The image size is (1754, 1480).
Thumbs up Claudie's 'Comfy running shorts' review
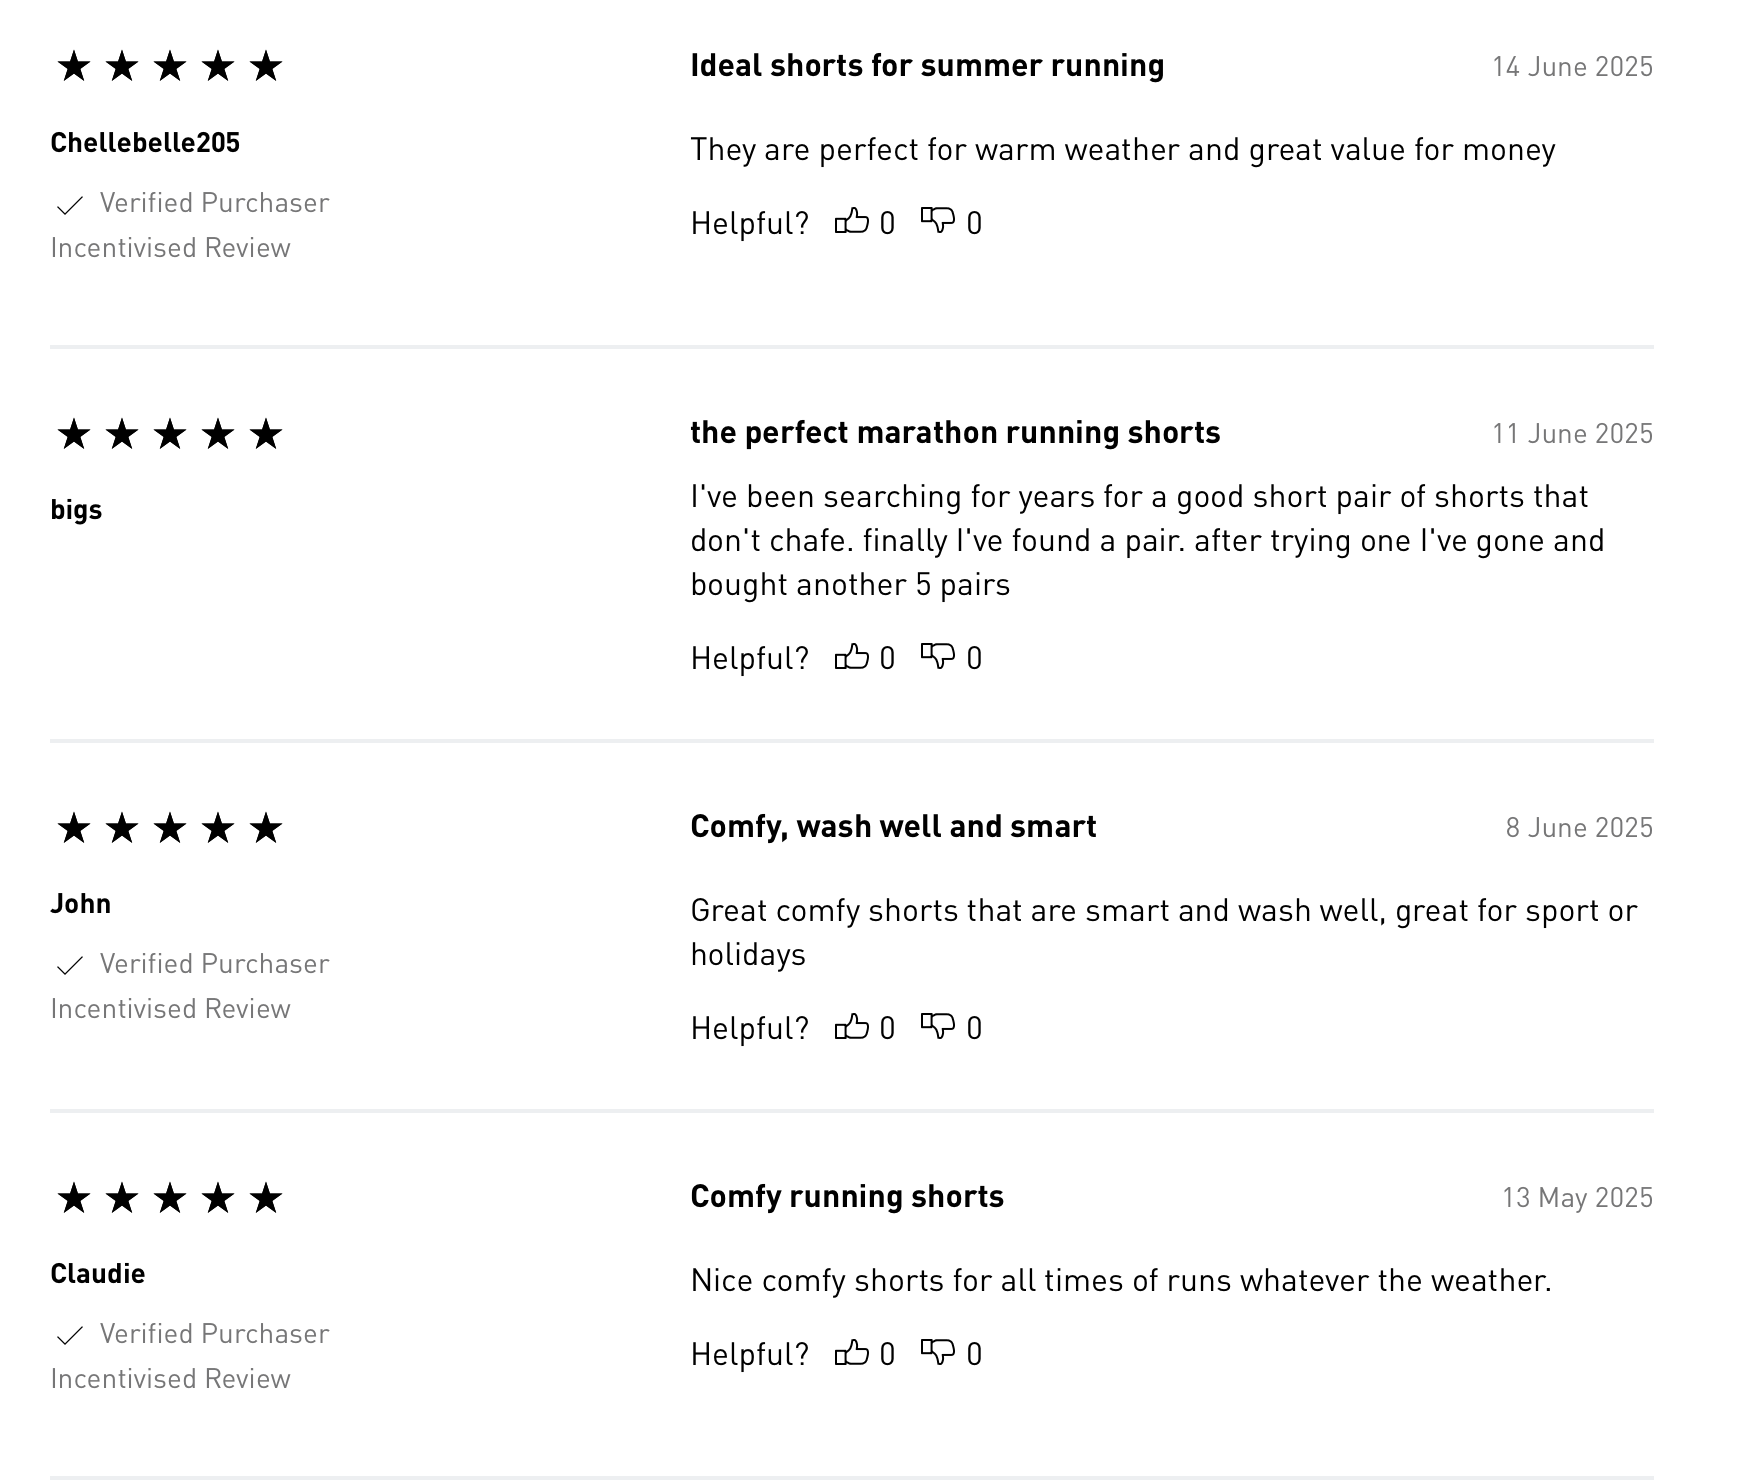point(851,1353)
